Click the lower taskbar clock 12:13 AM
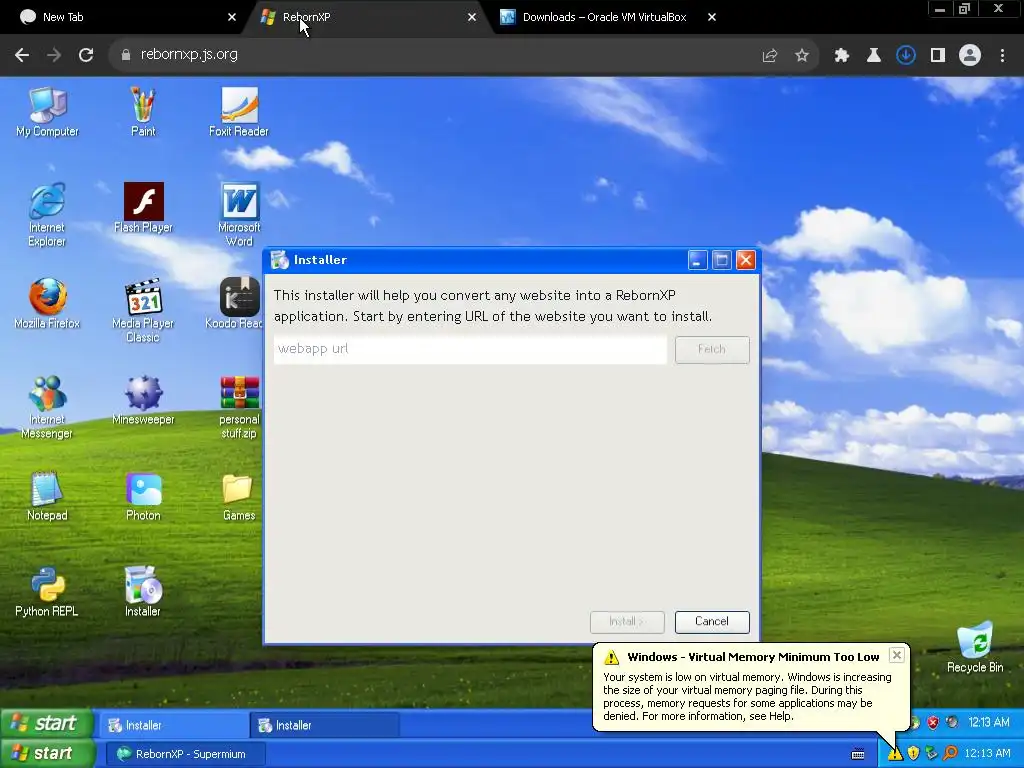 (987, 754)
